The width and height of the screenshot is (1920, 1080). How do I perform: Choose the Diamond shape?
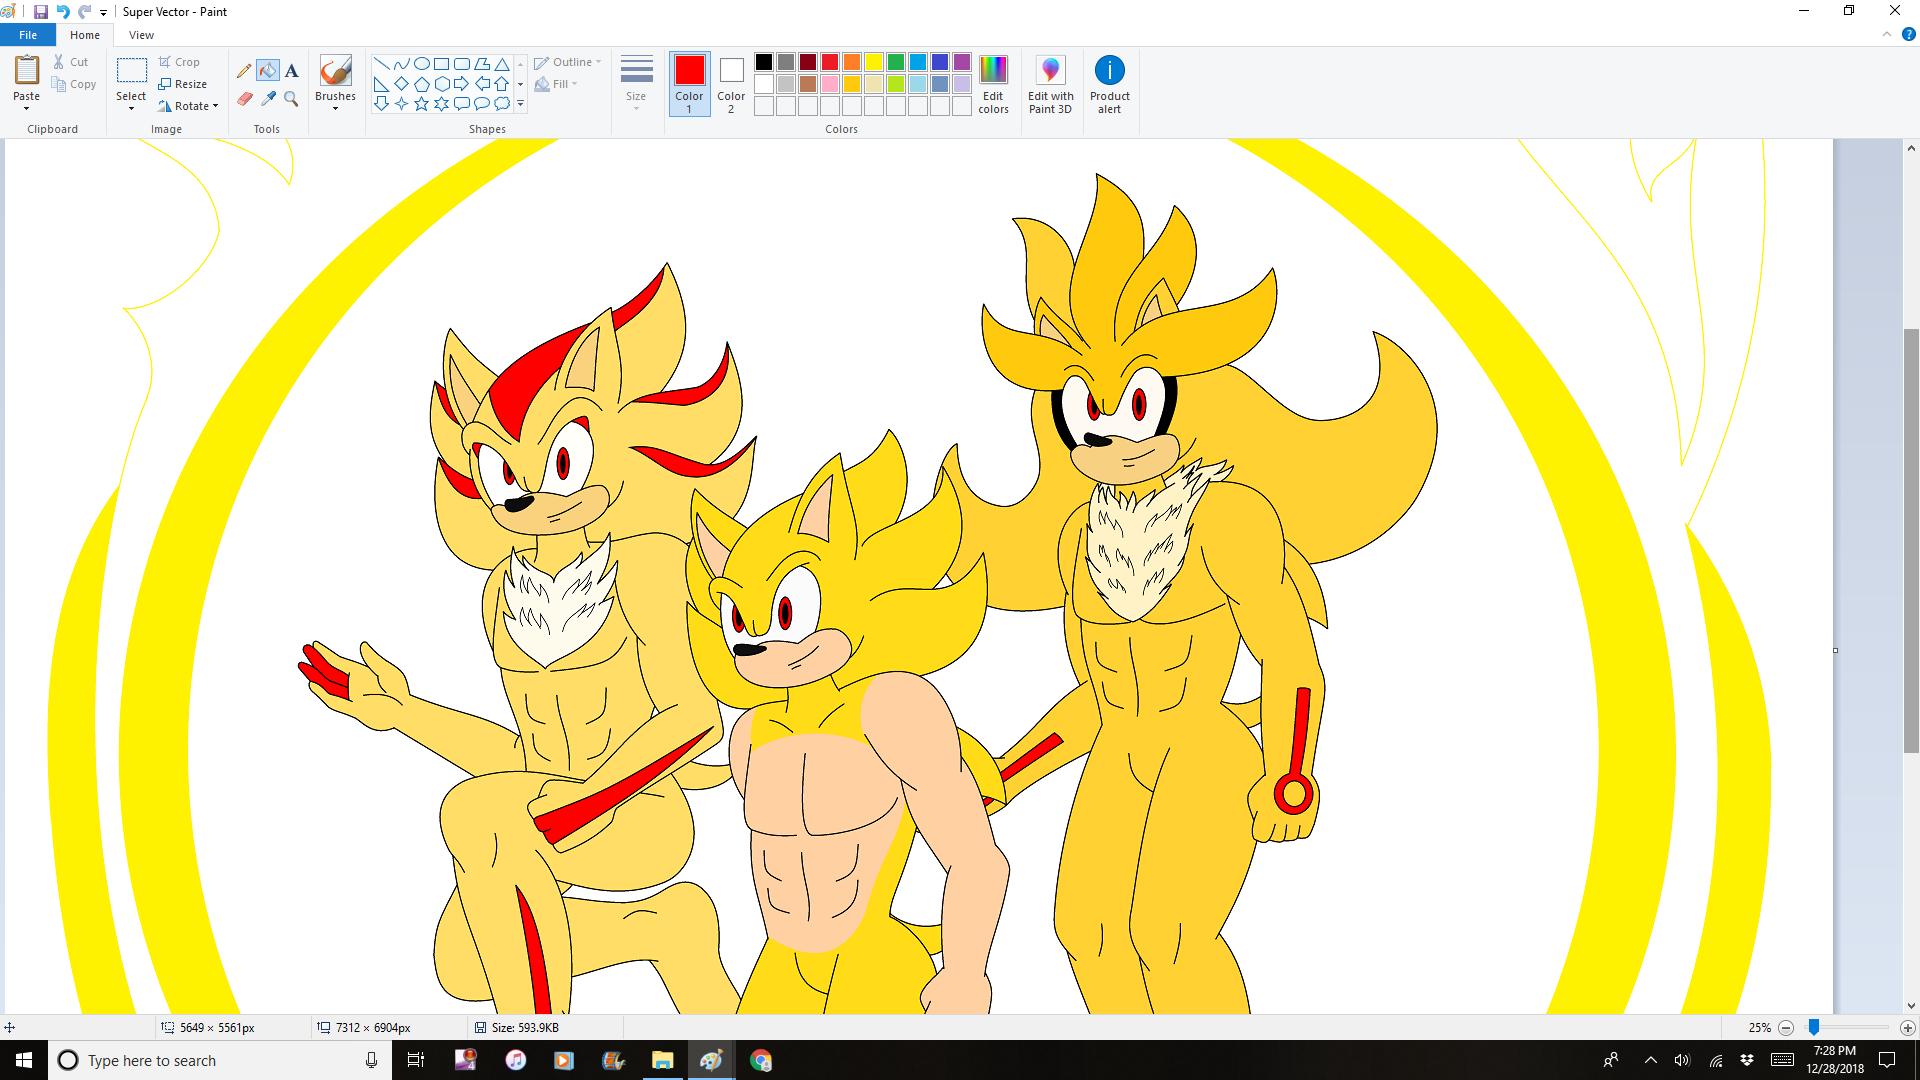coord(401,84)
